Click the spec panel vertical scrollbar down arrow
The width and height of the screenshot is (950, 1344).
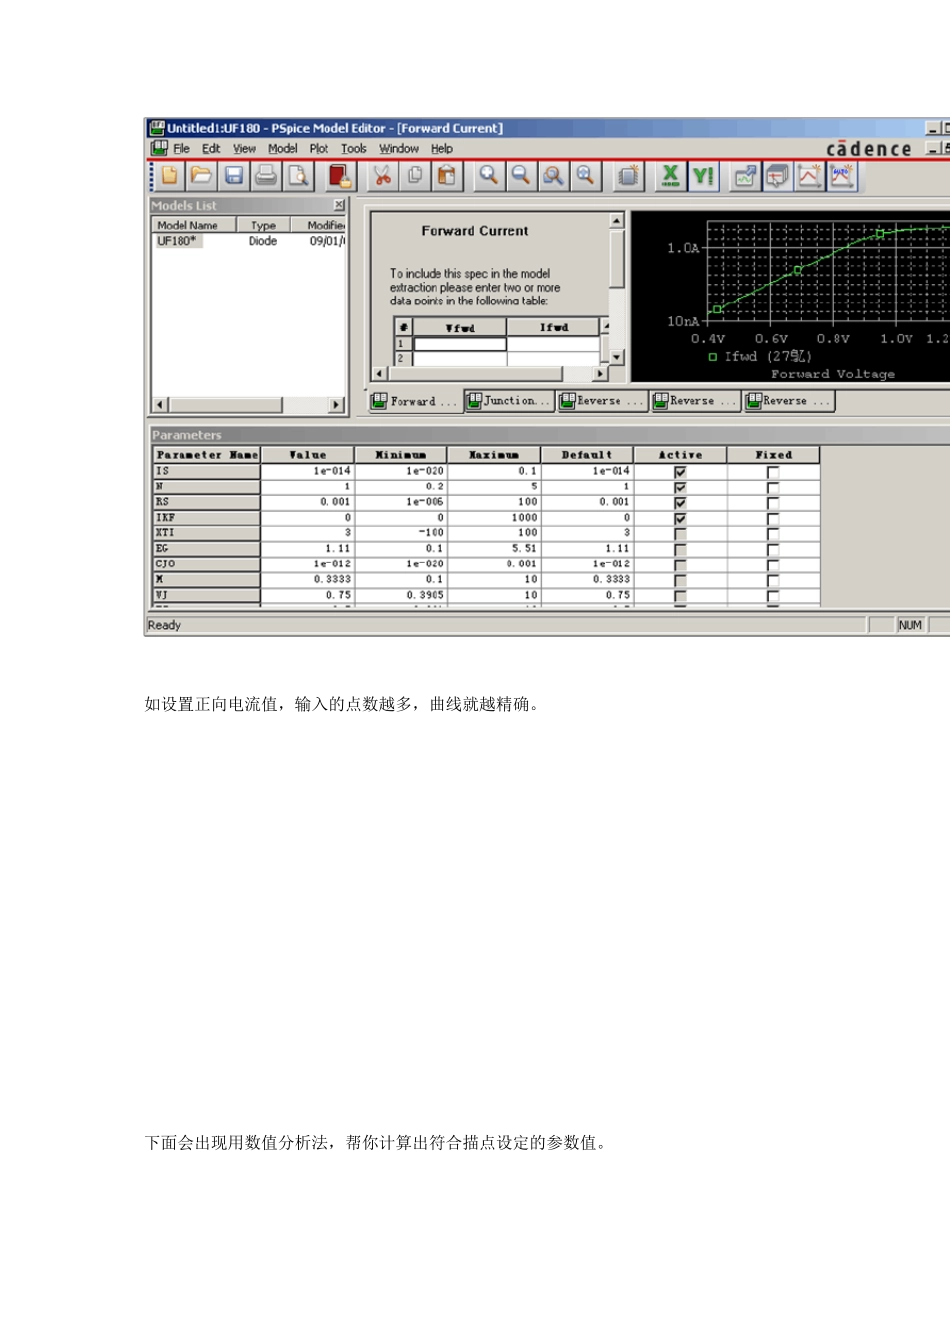[617, 357]
